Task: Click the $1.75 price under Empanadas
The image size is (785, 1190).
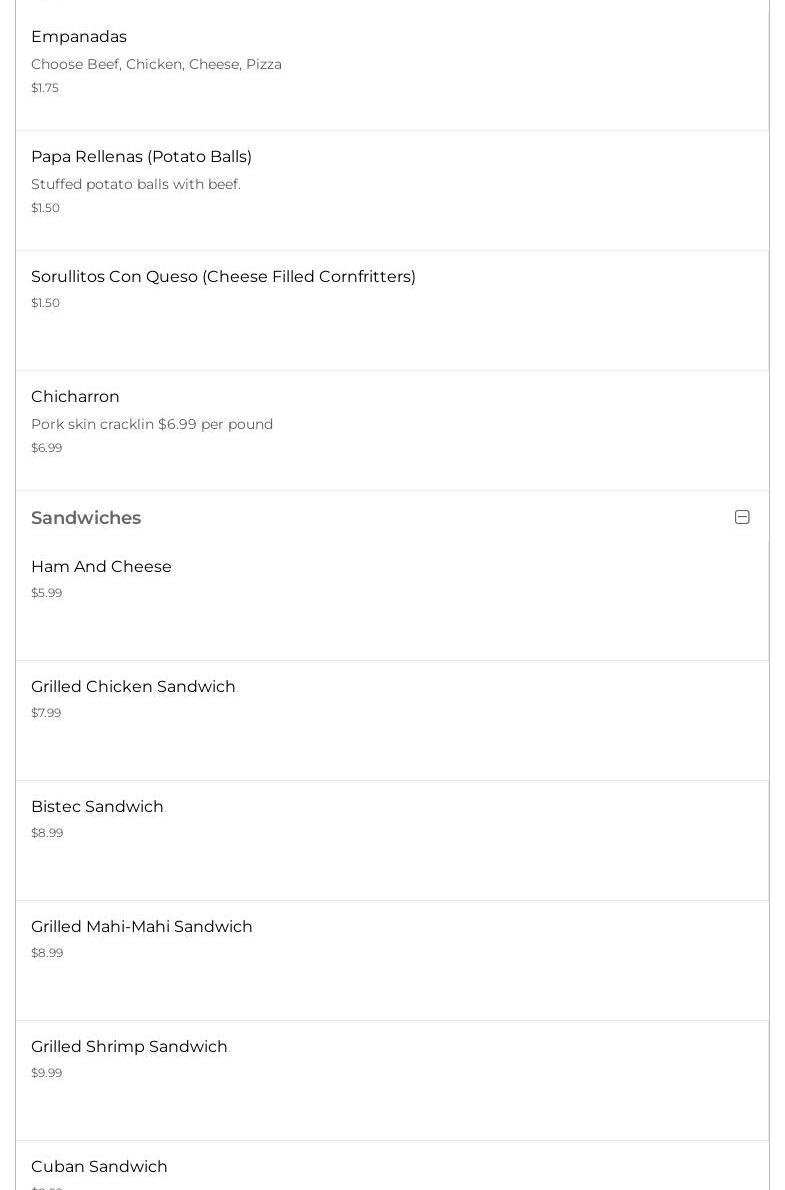Action: click(x=45, y=88)
